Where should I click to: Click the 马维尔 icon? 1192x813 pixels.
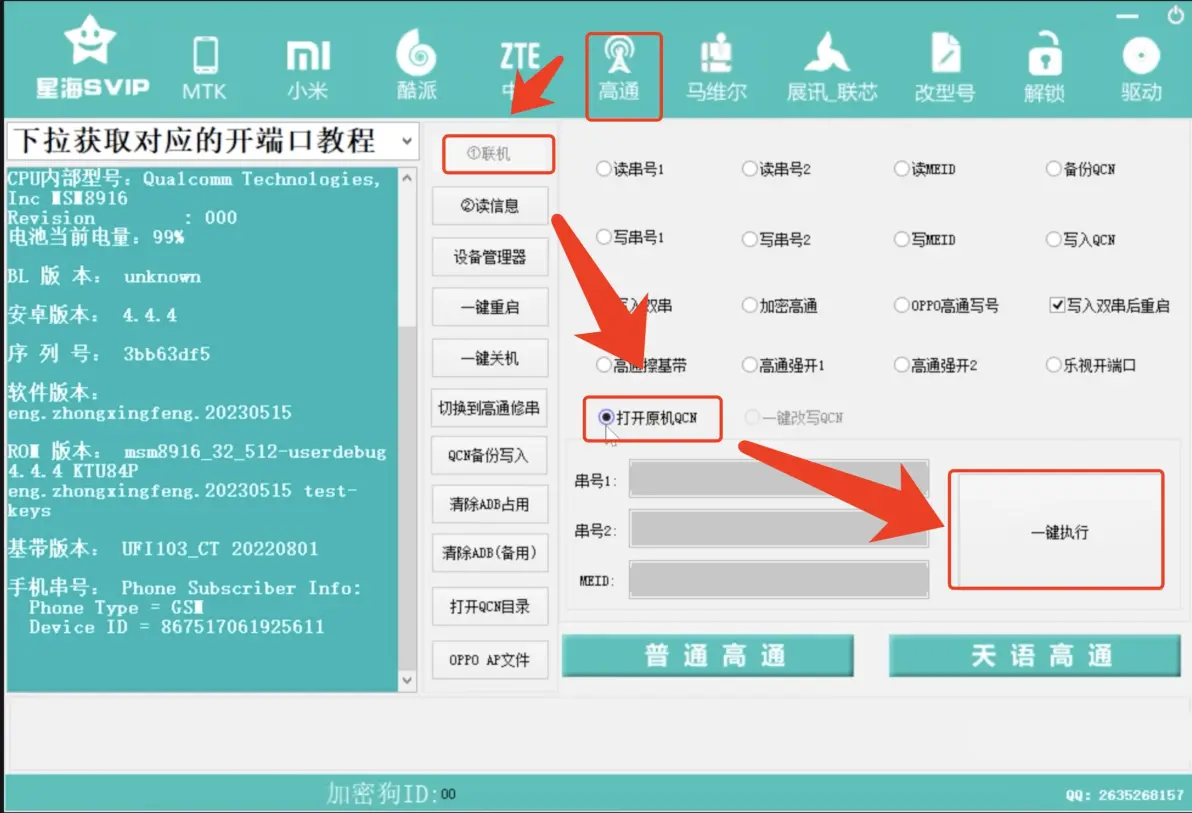coord(716,66)
